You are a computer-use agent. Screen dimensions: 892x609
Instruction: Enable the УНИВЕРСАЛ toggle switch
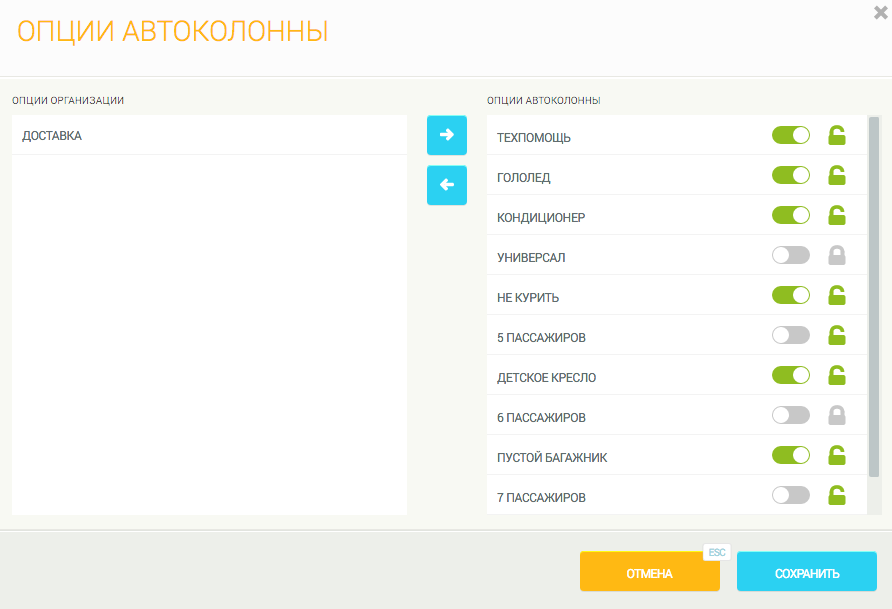coord(790,255)
